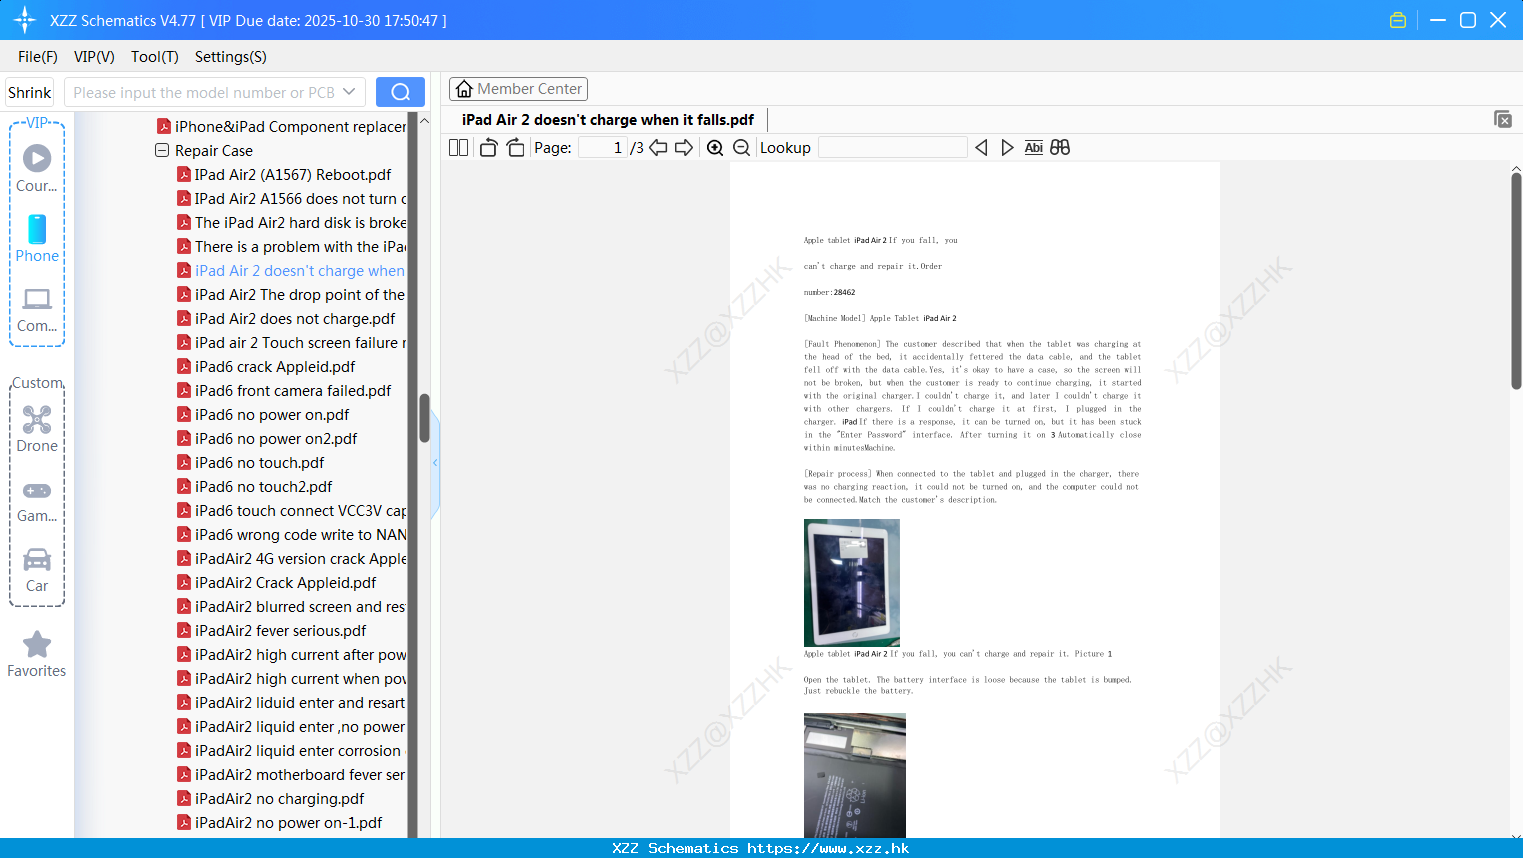
Task: Zoom out of the PDF
Action: pyautogui.click(x=742, y=148)
